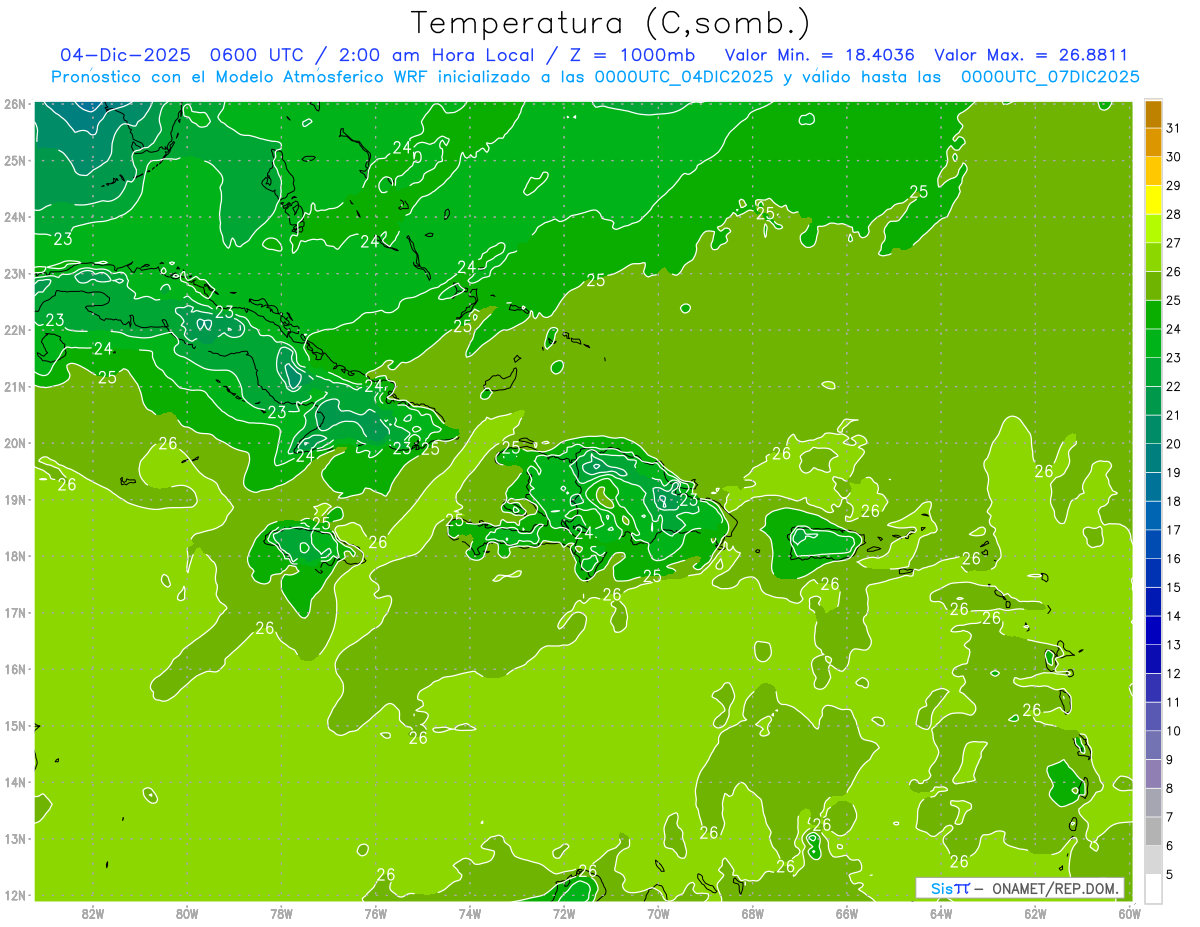
Task: Click the '62W' longitude axis label
Action: click(1035, 912)
